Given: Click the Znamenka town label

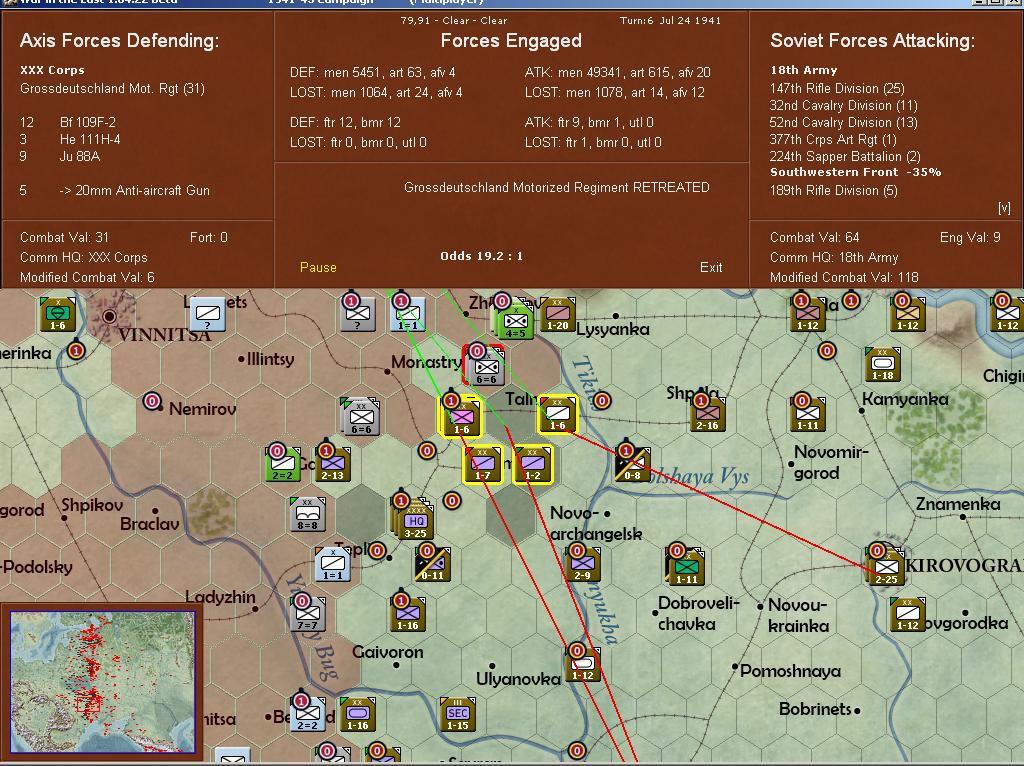Looking at the screenshot, I should click(957, 504).
